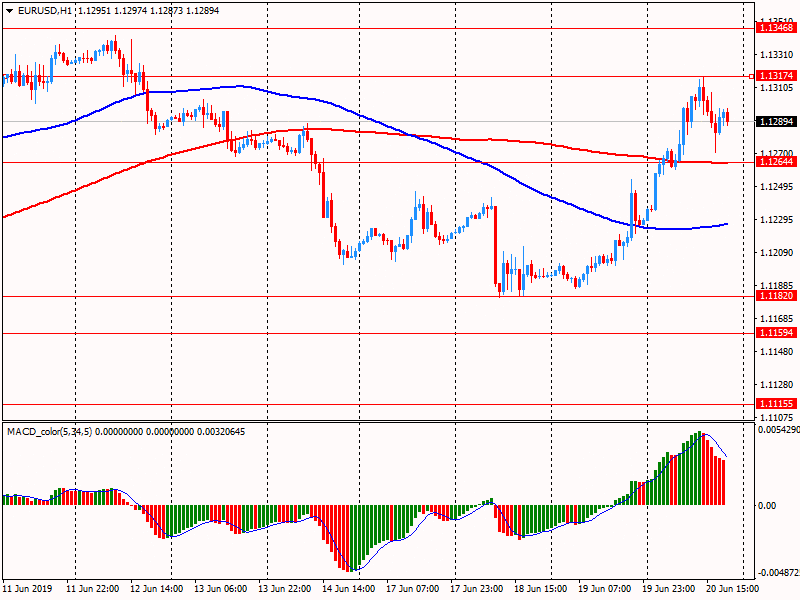Click the 20 Jun 15:00 time axis label
Image resolution: width=800 pixels, height=600 pixels.
[732, 588]
